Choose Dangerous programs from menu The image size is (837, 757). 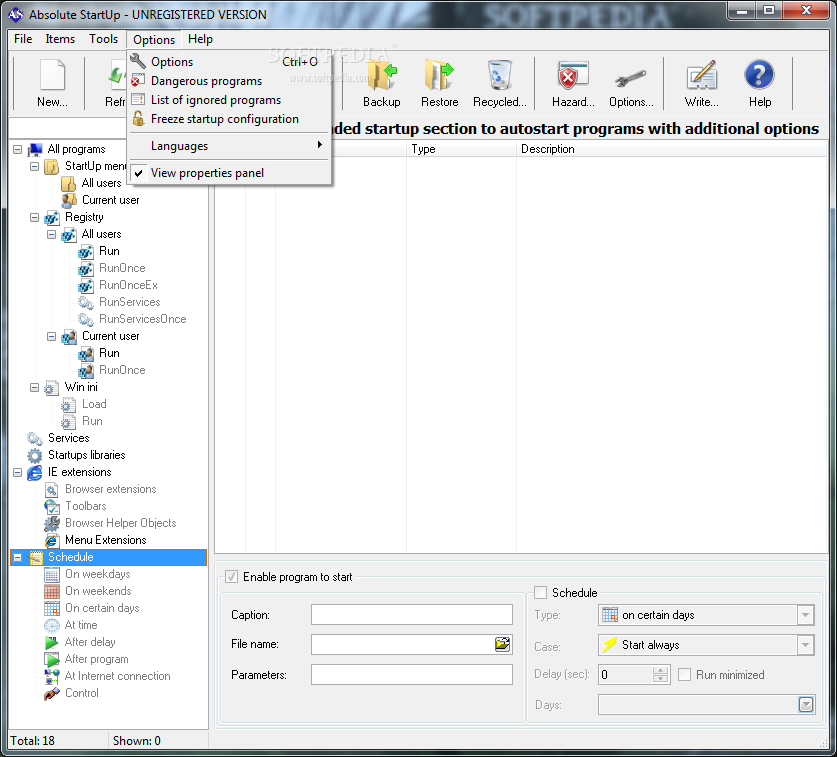pyautogui.click(x=230, y=81)
